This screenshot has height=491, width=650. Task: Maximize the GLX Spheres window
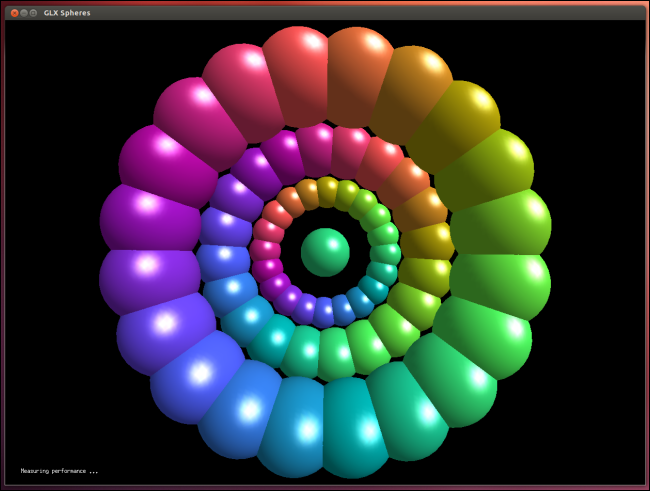tap(34, 13)
